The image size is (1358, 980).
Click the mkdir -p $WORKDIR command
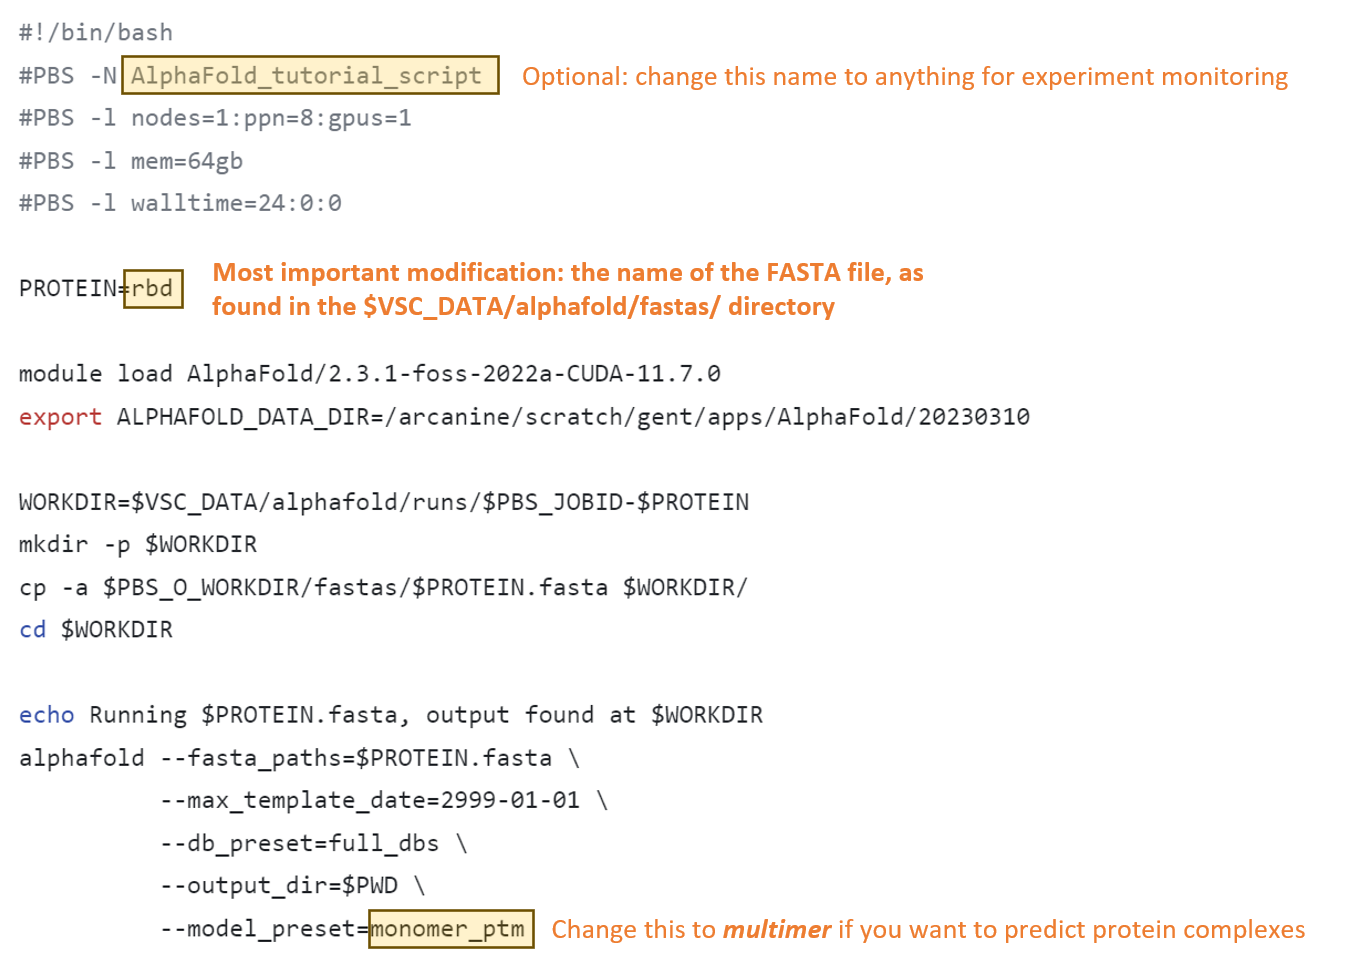[138, 545]
